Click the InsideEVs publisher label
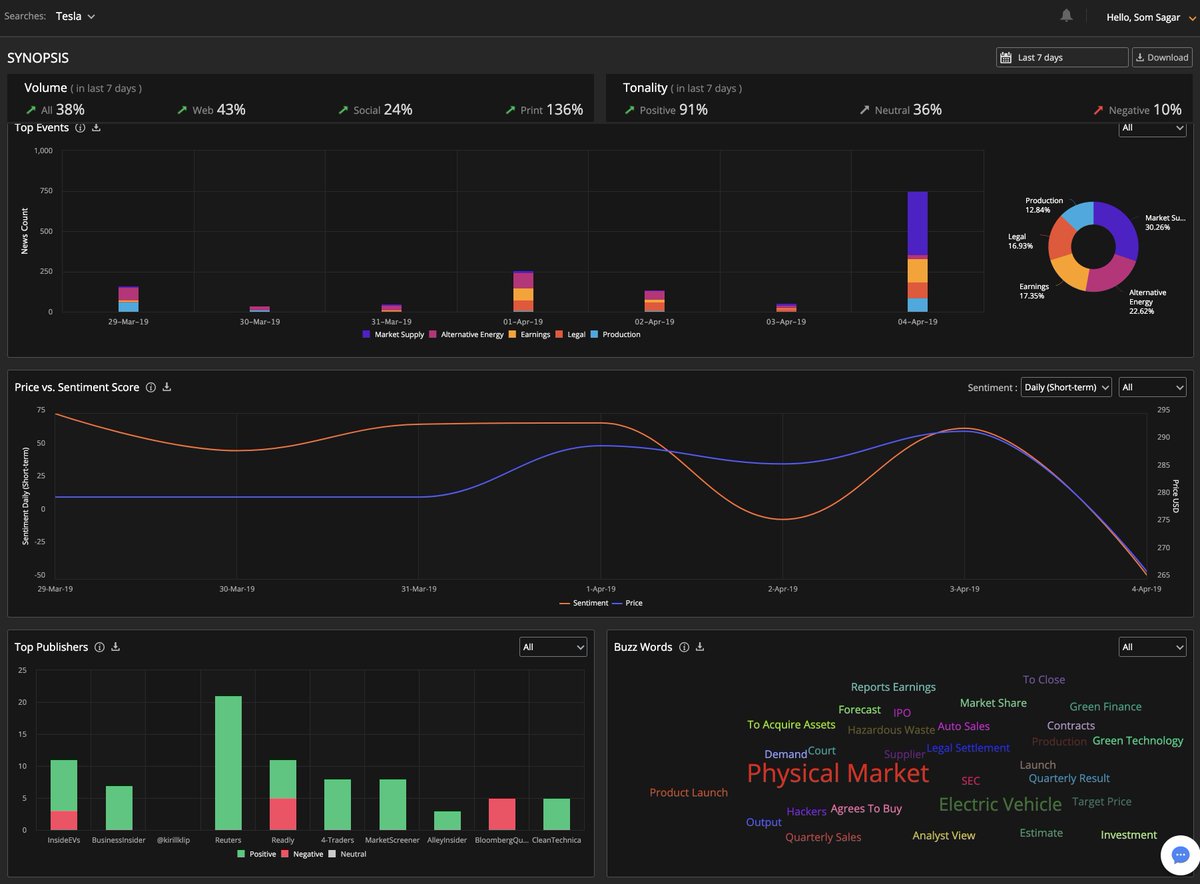The height and width of the screenshot is (884, 1200). pos(64,840)
